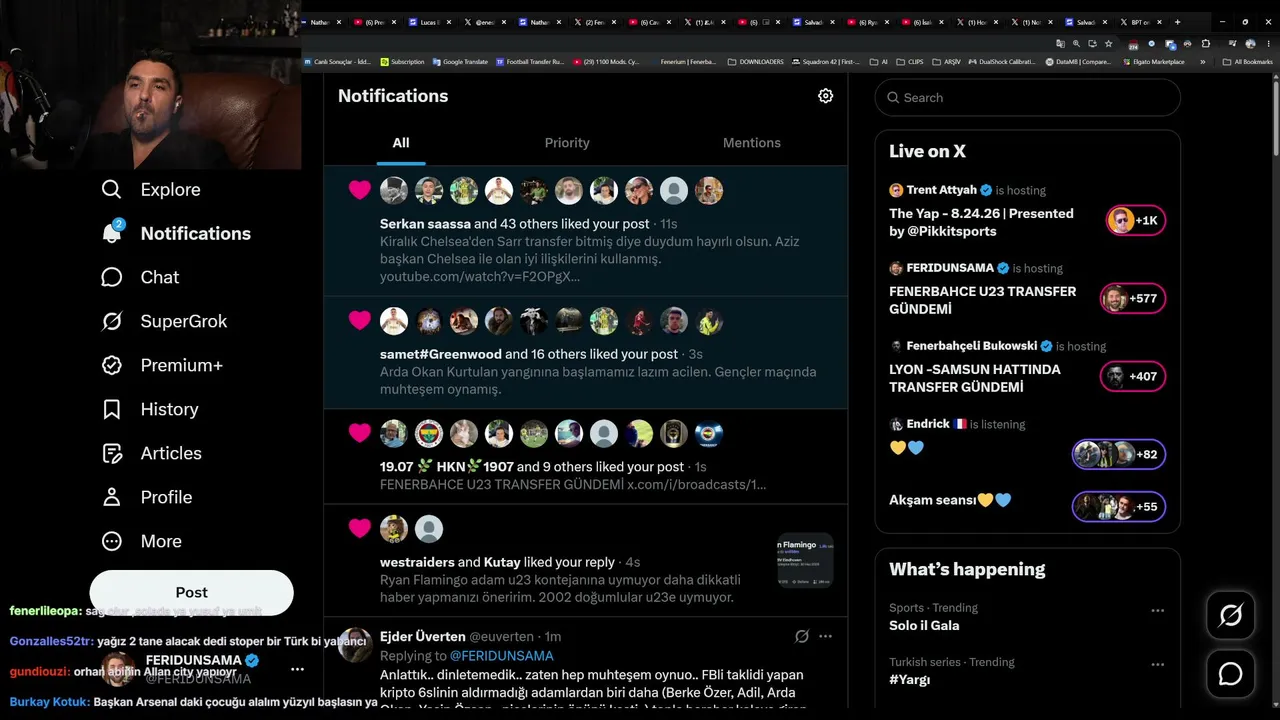Show hidden bookmarks with the overflow chevron

(1202, 62)
